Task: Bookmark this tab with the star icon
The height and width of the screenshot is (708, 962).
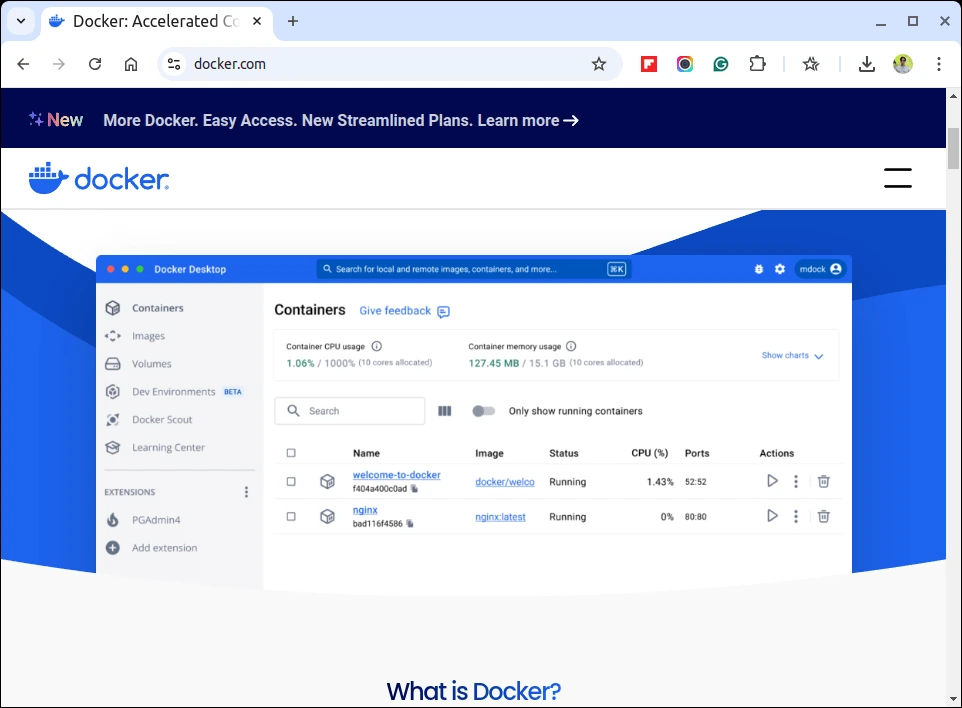Action: pyautogui.click(x=599, y=64)
